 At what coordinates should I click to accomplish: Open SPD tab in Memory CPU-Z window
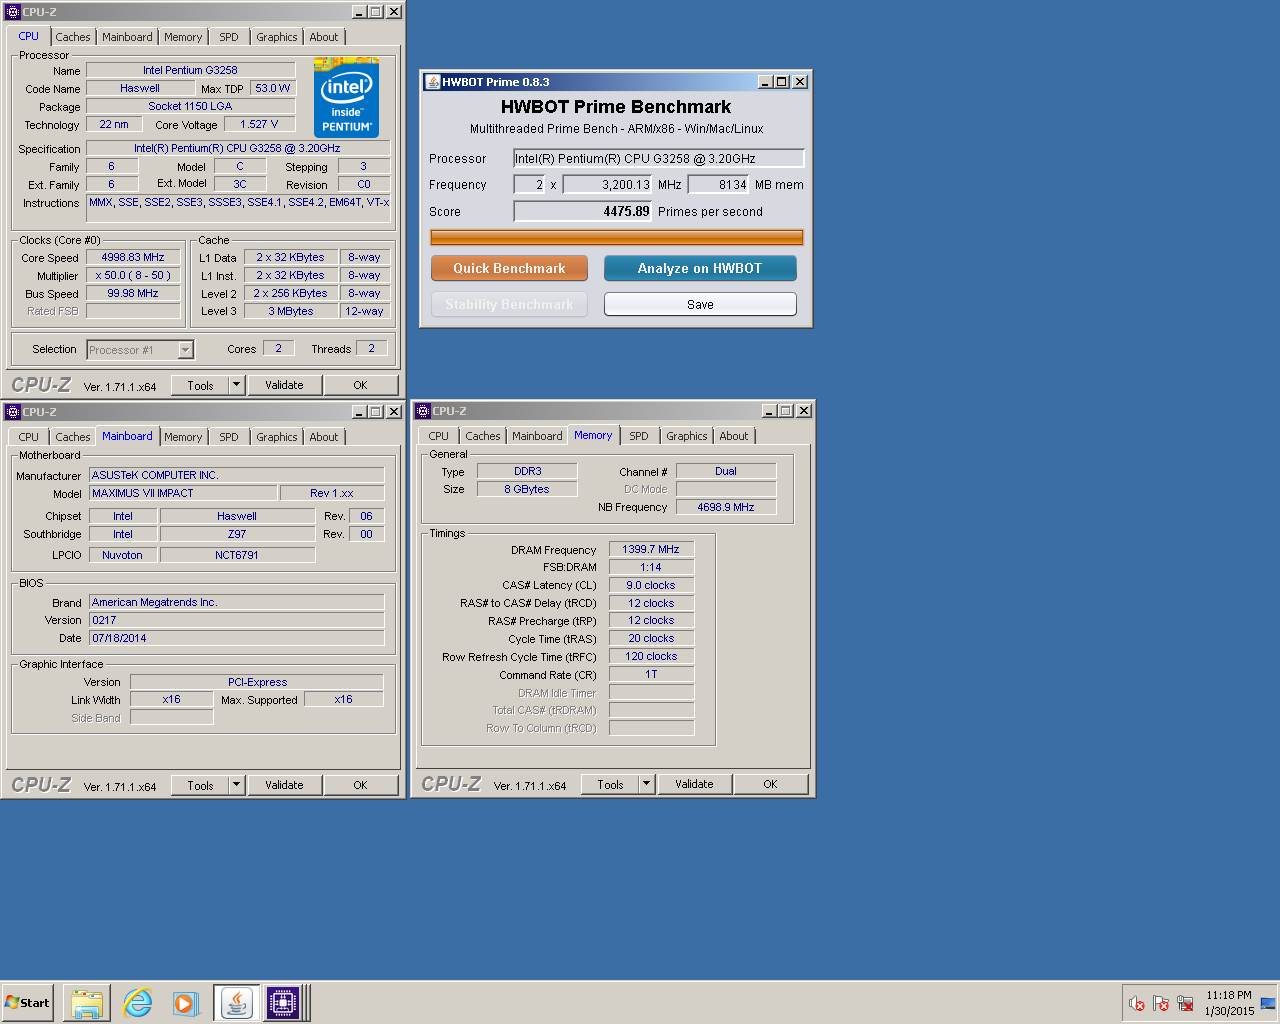(x=639, y=436)
